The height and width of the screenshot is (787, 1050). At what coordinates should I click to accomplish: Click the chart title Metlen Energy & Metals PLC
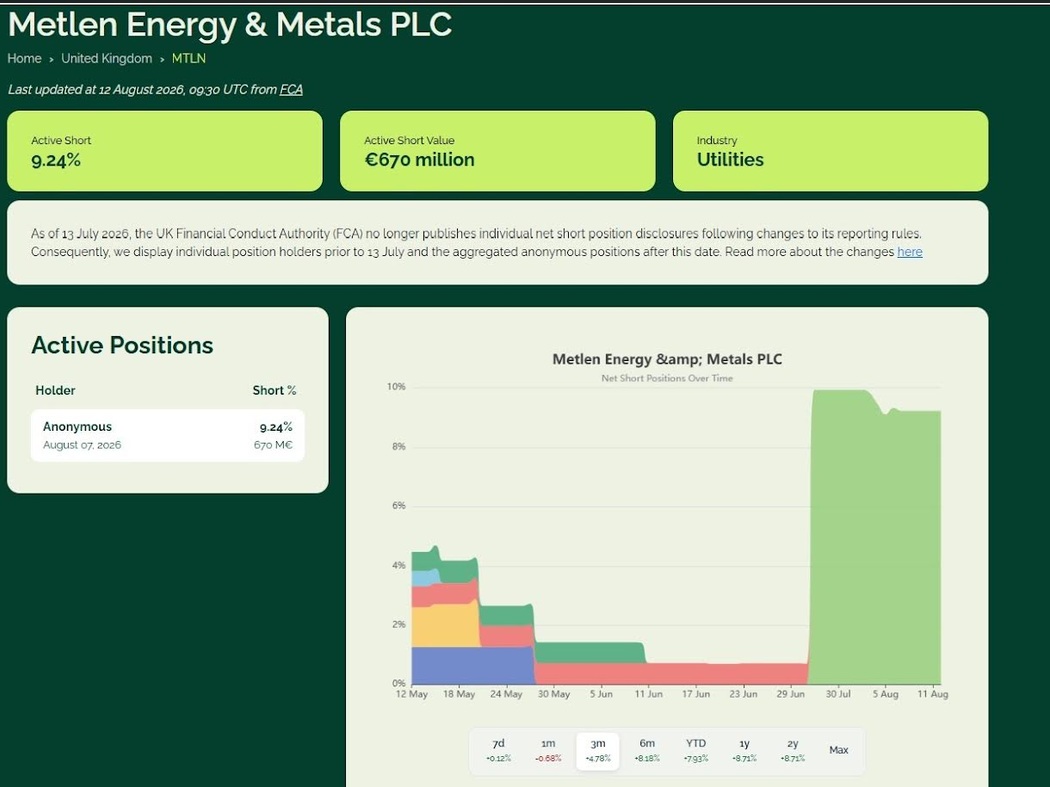point(667,359)
